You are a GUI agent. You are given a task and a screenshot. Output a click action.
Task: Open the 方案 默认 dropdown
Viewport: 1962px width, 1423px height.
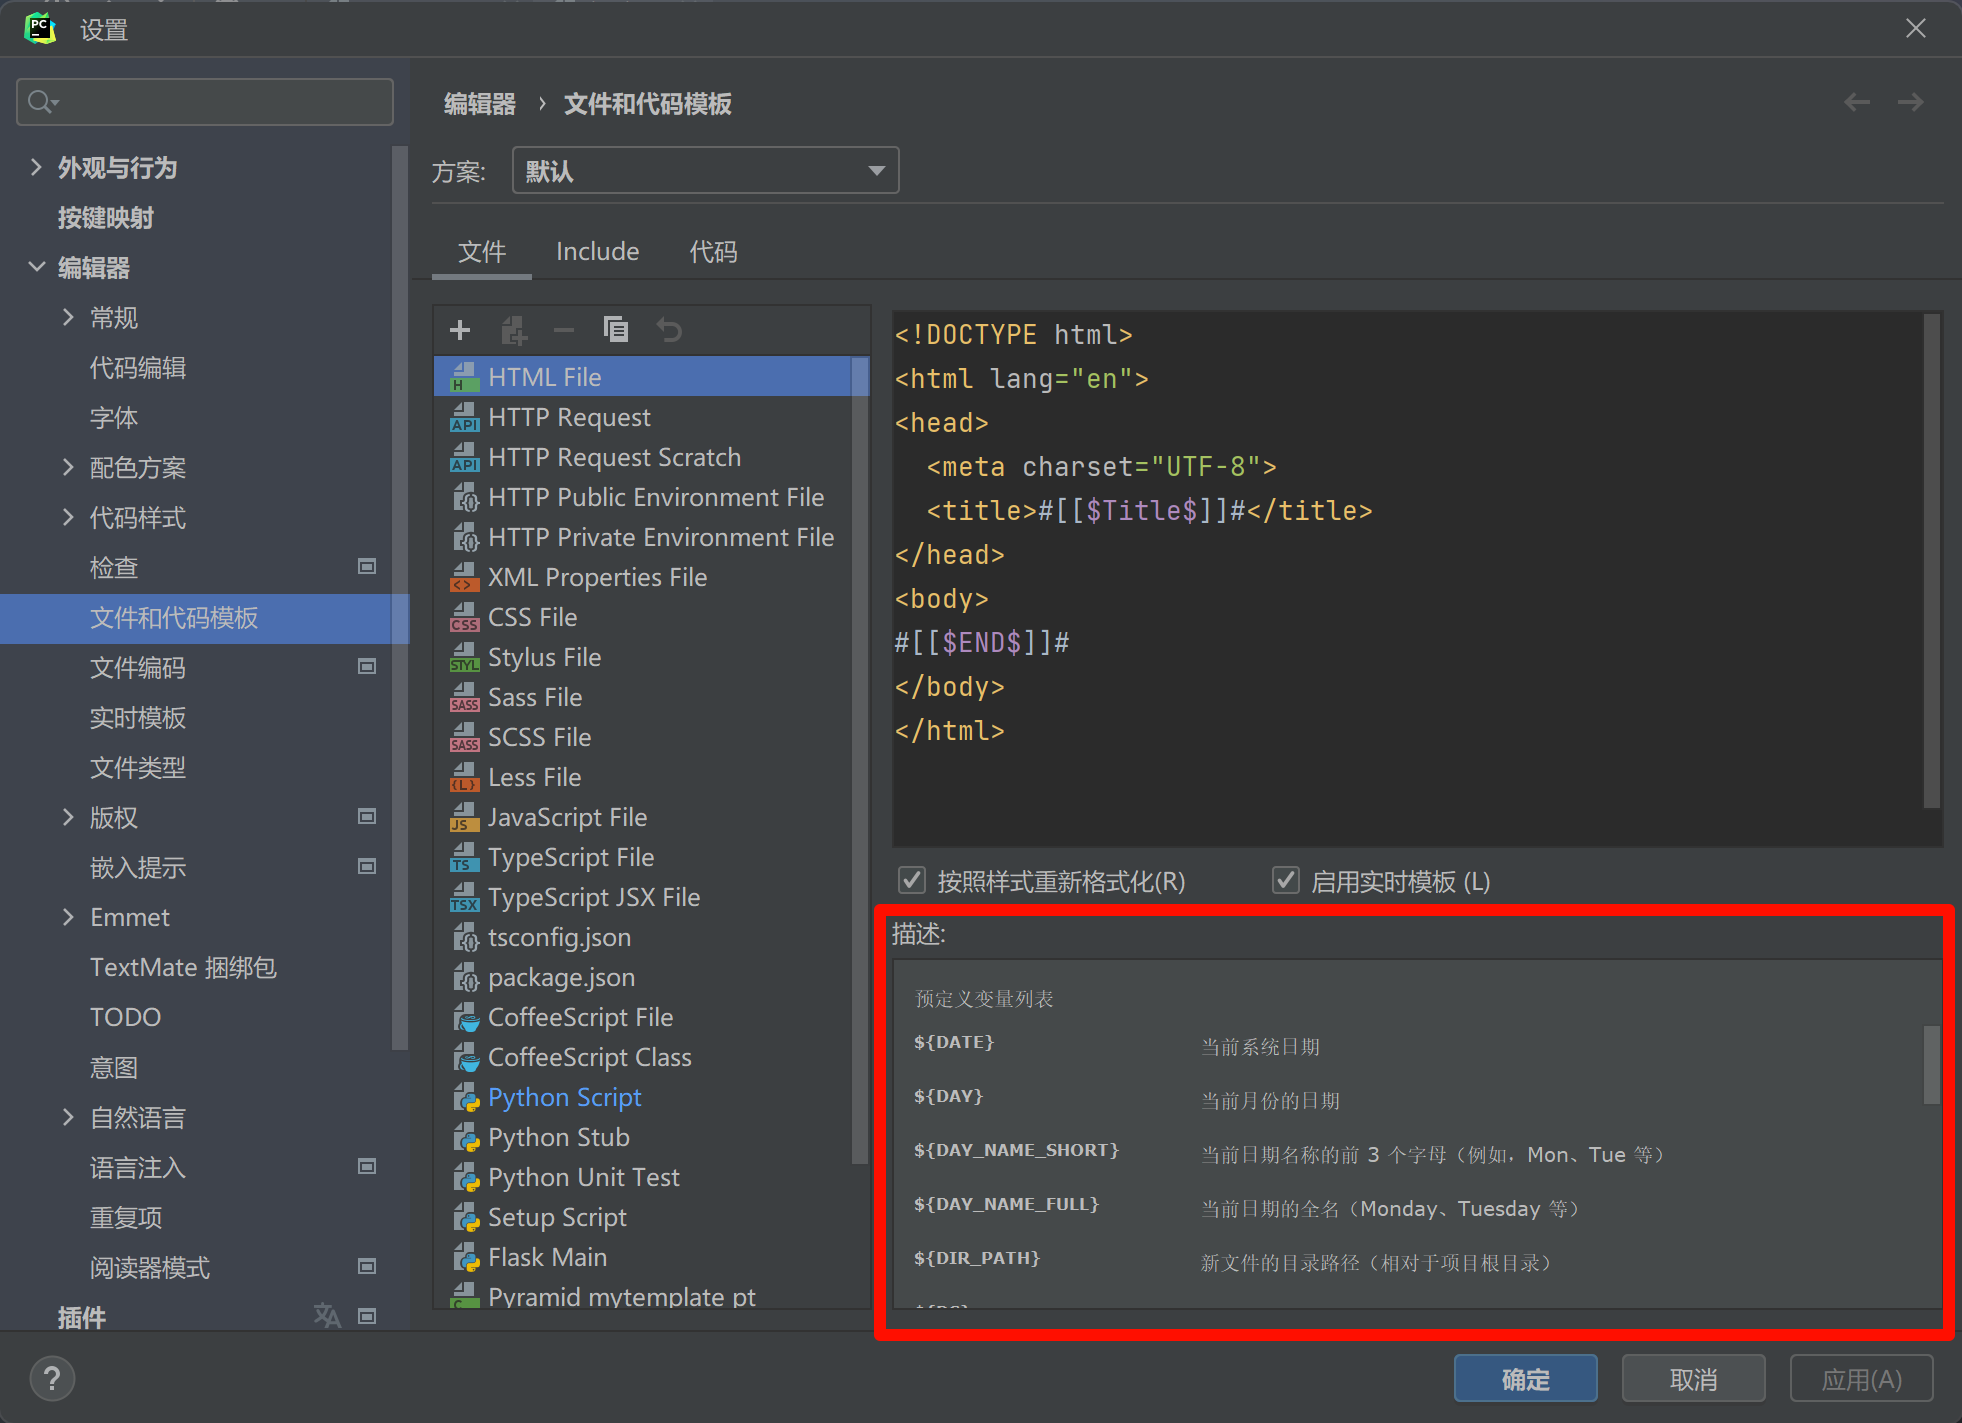point(705,171)
